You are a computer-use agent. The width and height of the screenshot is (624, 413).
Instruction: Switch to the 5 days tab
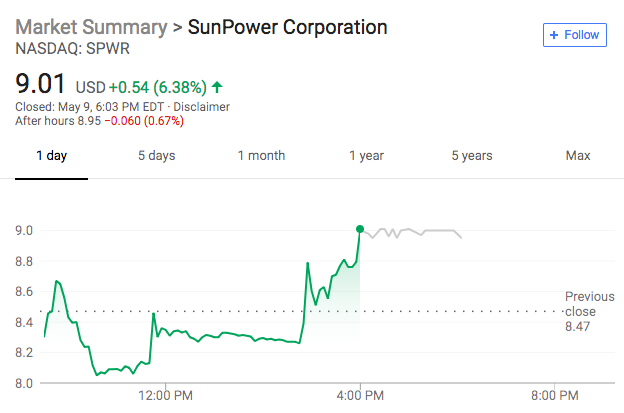pos(156,156)
